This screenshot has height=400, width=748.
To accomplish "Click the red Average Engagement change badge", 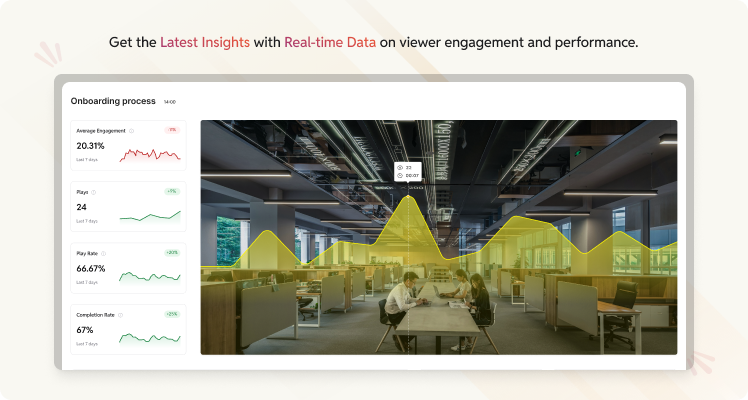I will 172,130.
